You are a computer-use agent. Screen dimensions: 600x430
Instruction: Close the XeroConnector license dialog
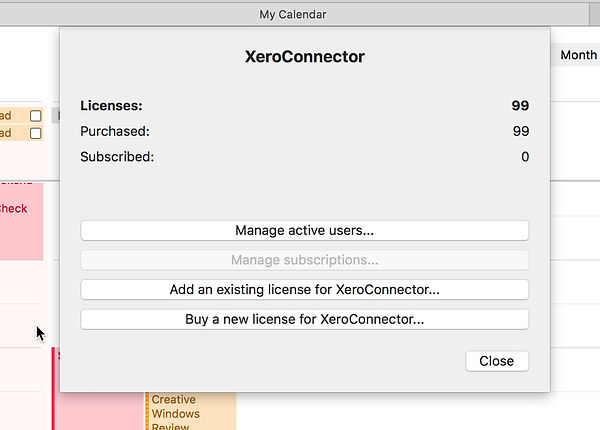coord(497,361)
